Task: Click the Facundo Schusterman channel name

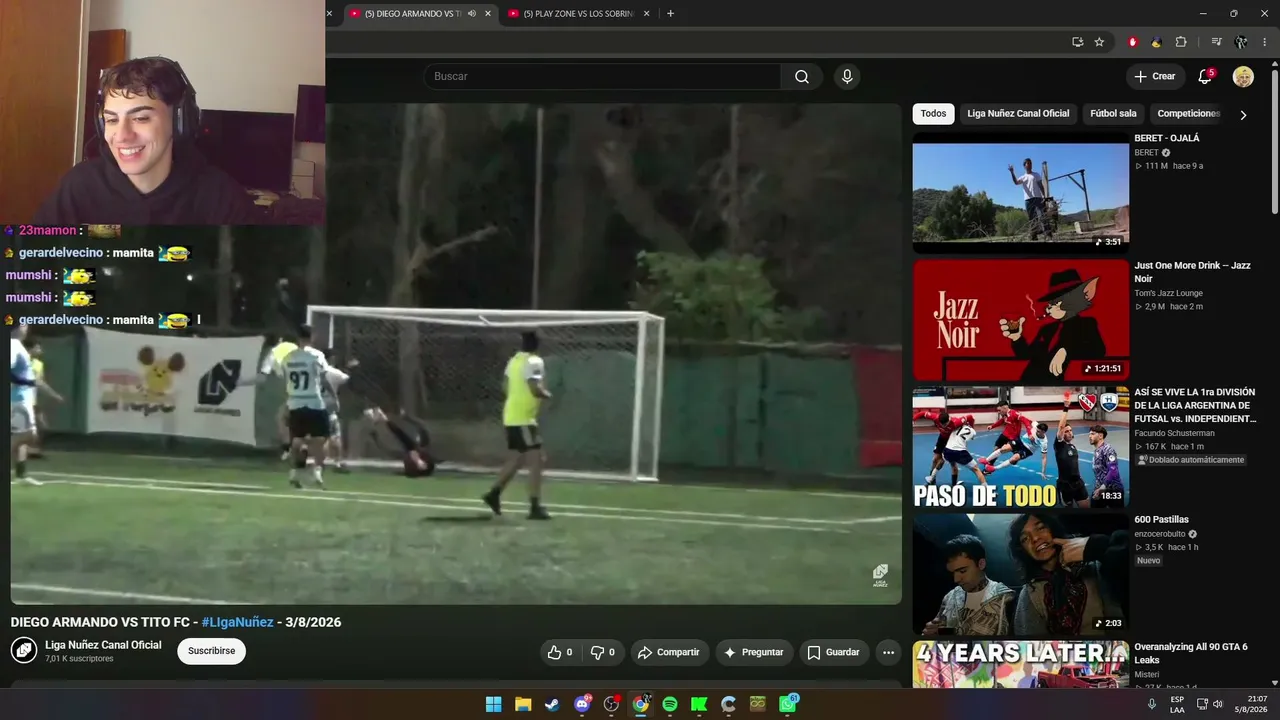Action: click(x=1174, y=434)
